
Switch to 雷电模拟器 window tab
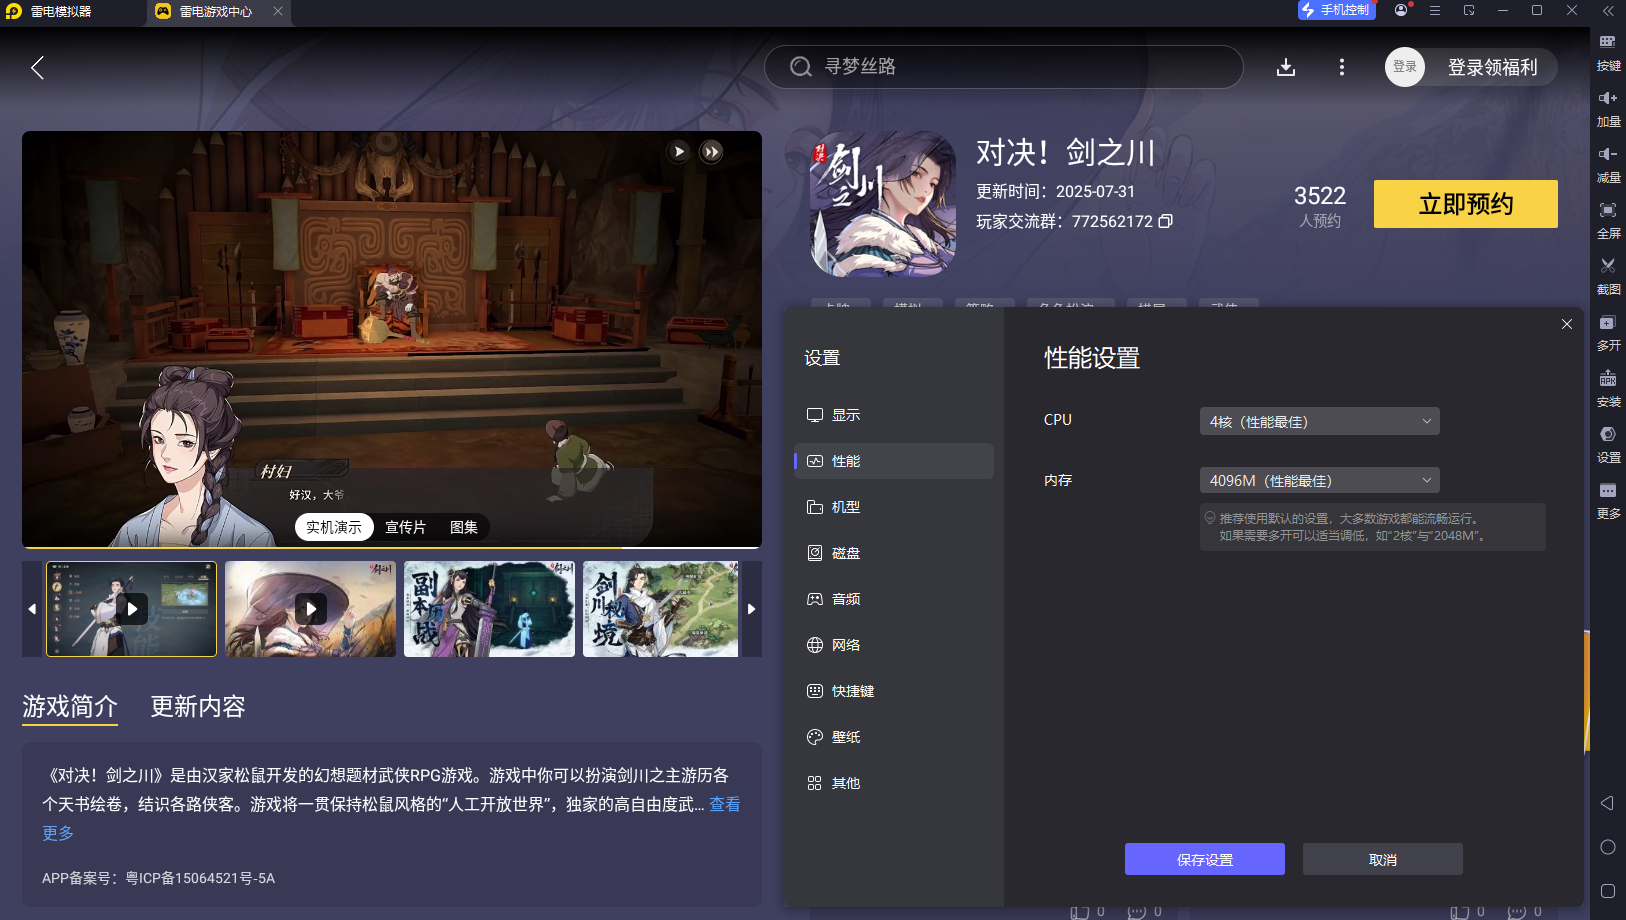click(60, 11)
